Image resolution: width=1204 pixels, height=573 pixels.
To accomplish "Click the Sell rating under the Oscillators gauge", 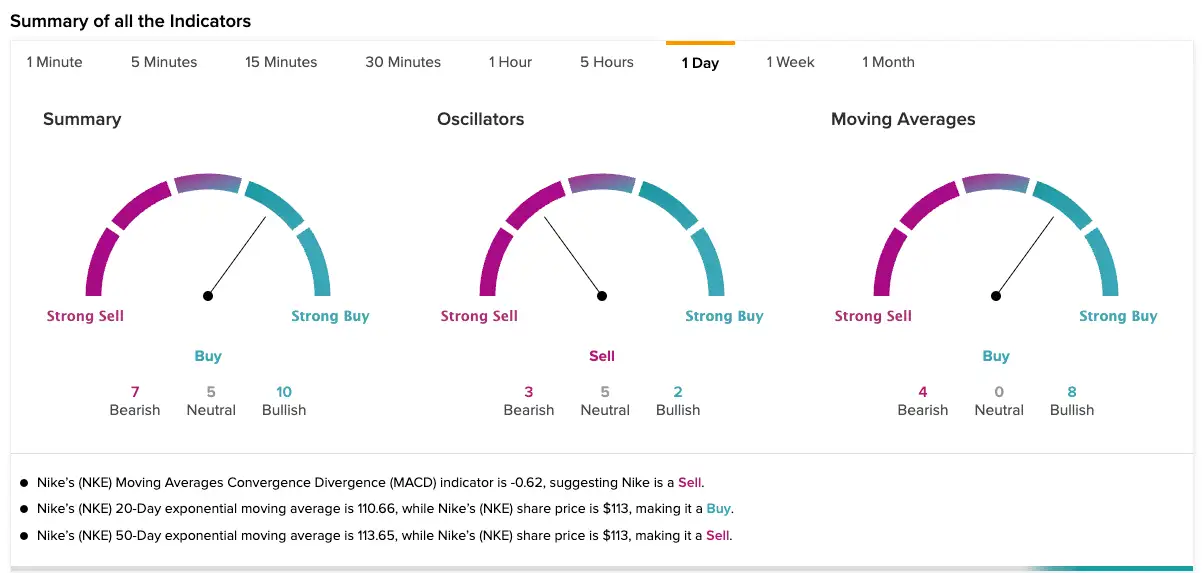I will click(x=602, y=356).
